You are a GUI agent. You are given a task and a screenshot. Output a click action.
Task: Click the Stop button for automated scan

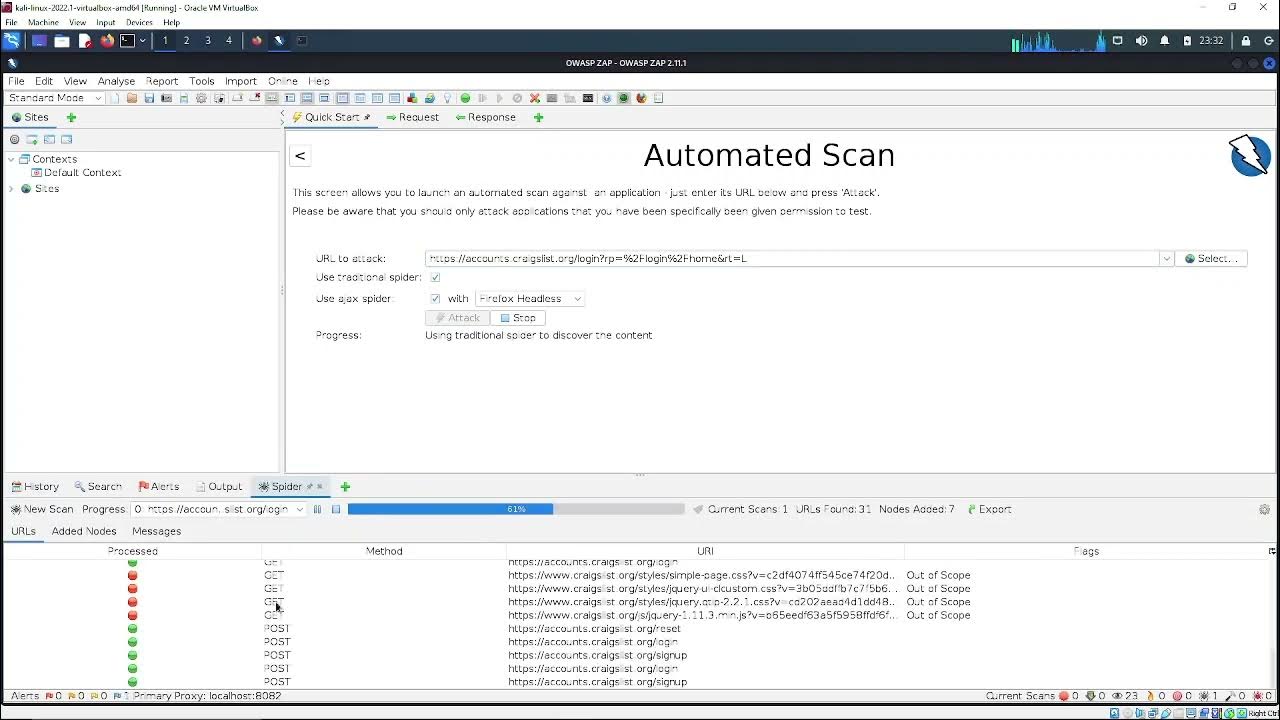pyautogui.click(x=518, y=318)
